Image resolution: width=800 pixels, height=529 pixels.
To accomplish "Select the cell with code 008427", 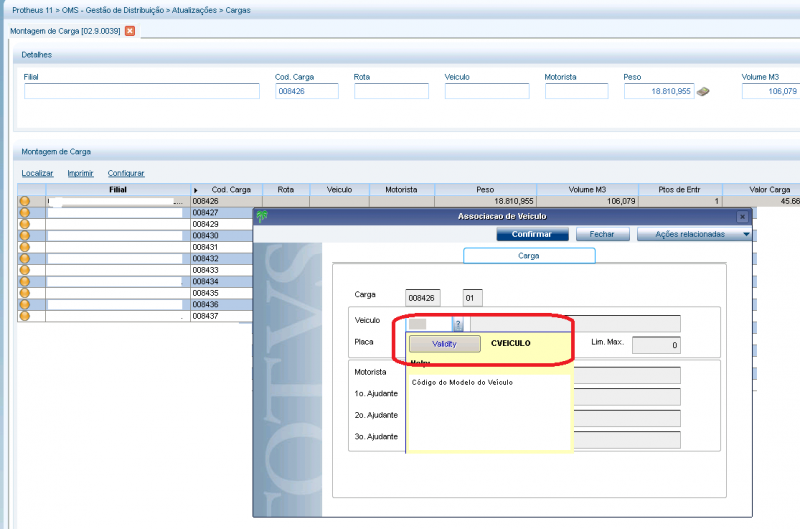I will (221, 213).
